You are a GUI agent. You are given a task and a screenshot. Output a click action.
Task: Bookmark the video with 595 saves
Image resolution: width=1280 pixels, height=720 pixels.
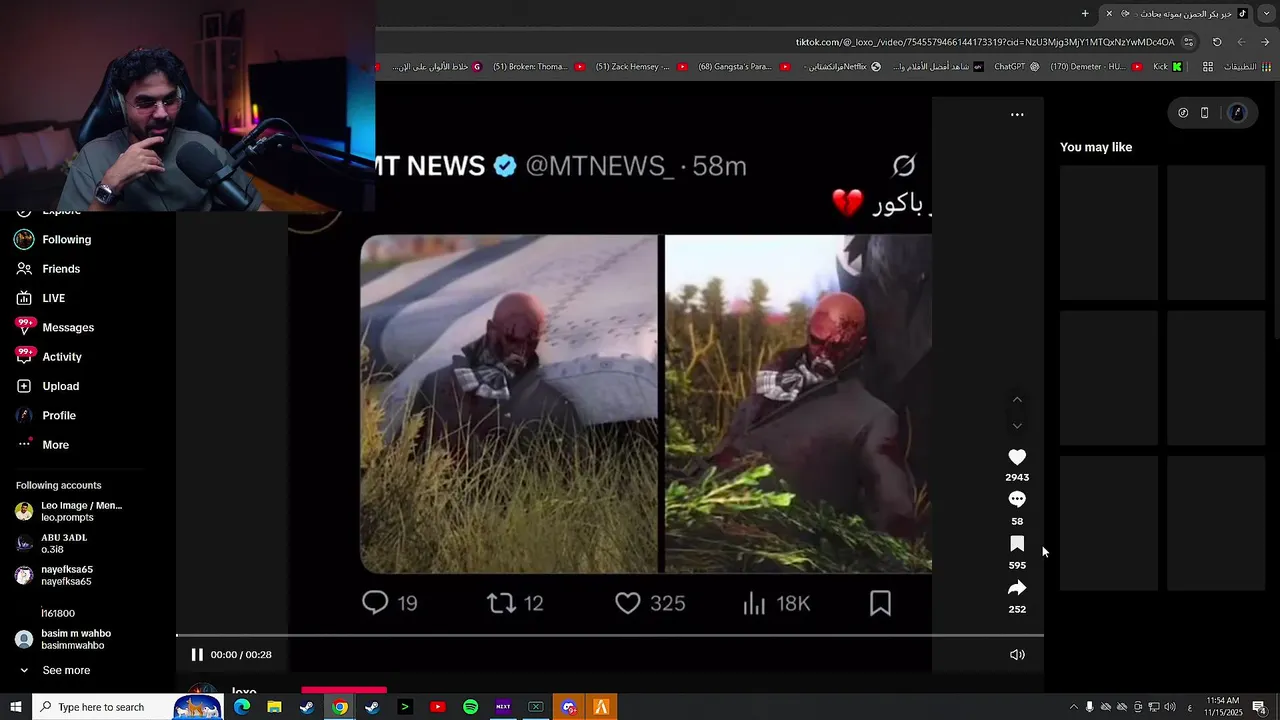pyautogui.click(x=1017, y=544)
